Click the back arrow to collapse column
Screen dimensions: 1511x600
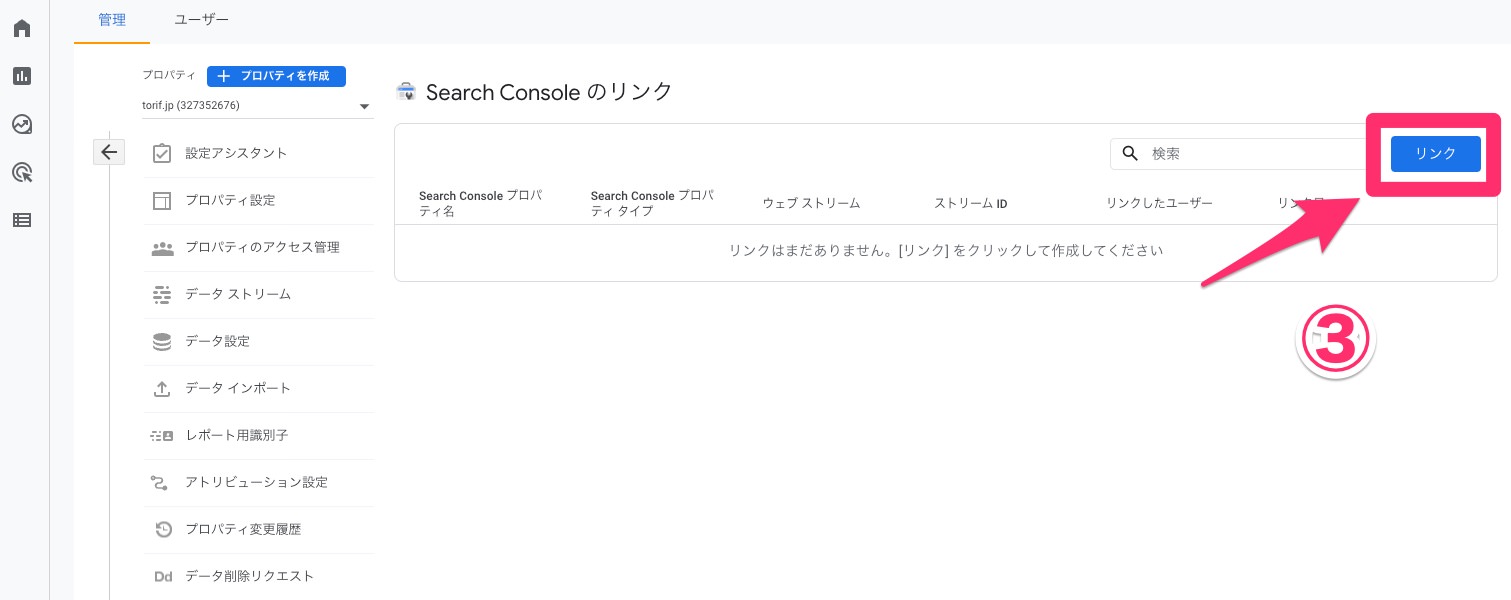click(109, 152)
